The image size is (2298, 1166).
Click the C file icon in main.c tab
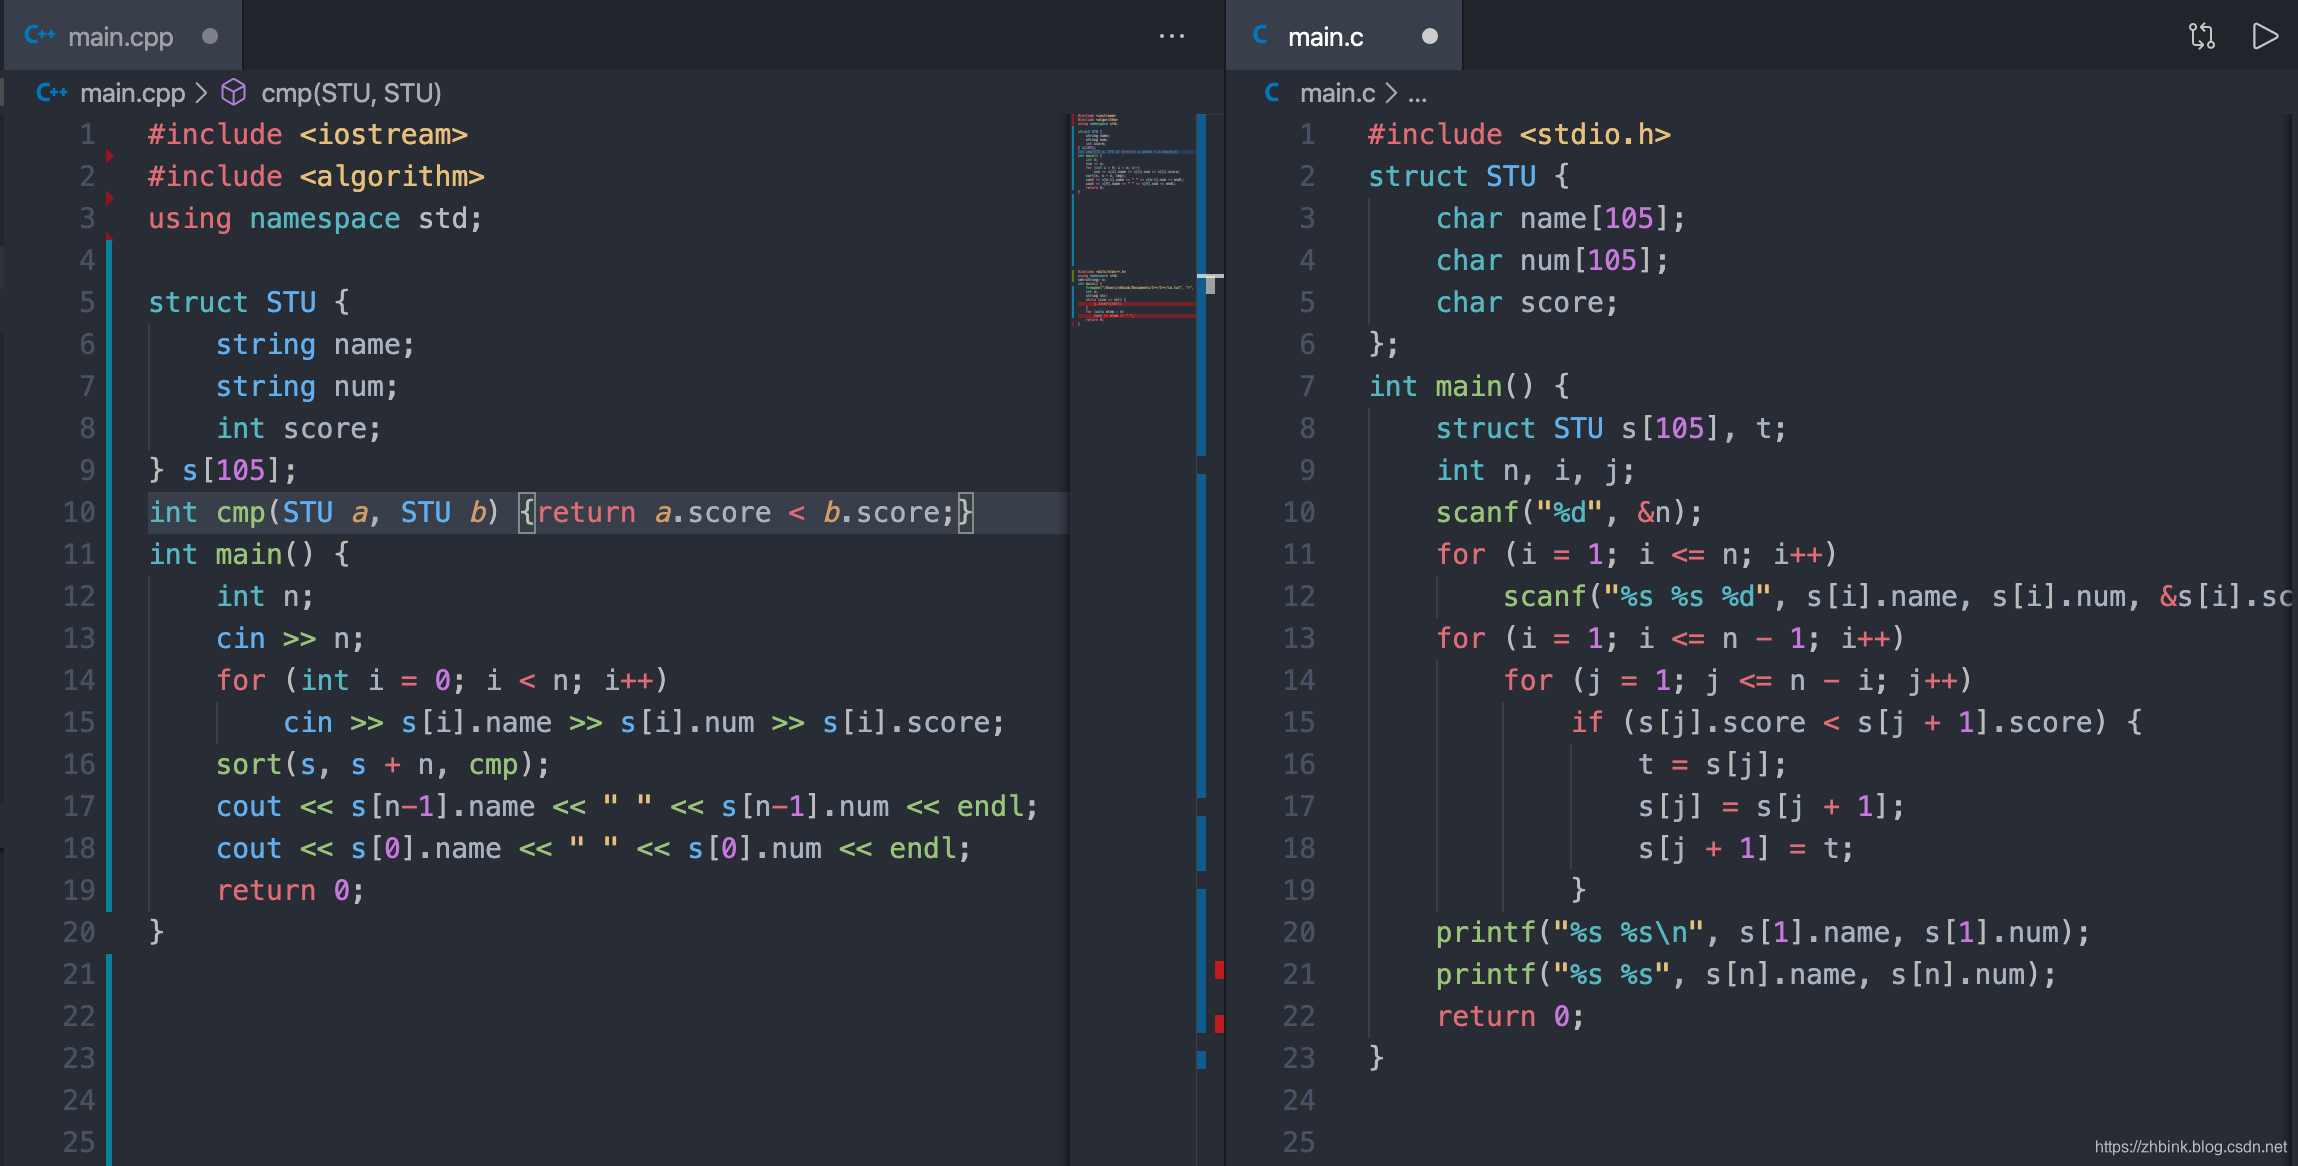pos(1261,35)
